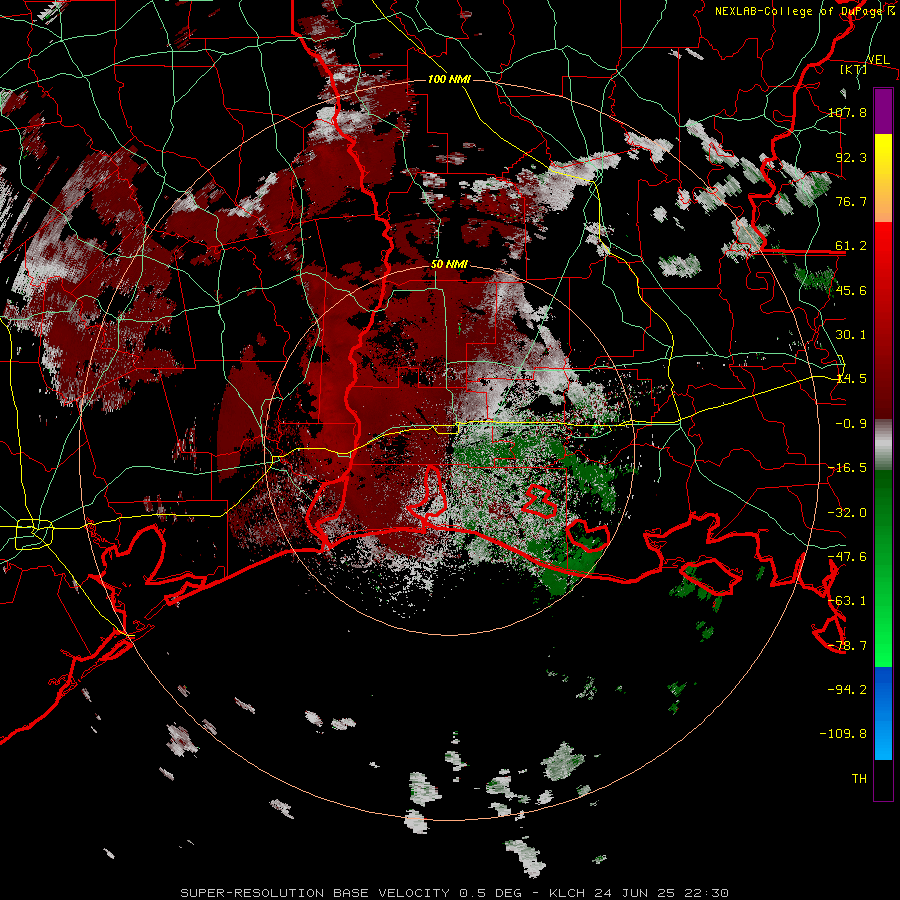900x900 pixels.
Task: Click the 61.2 velocity scale value
Action: pyautogui.click(x=851, y=246)
